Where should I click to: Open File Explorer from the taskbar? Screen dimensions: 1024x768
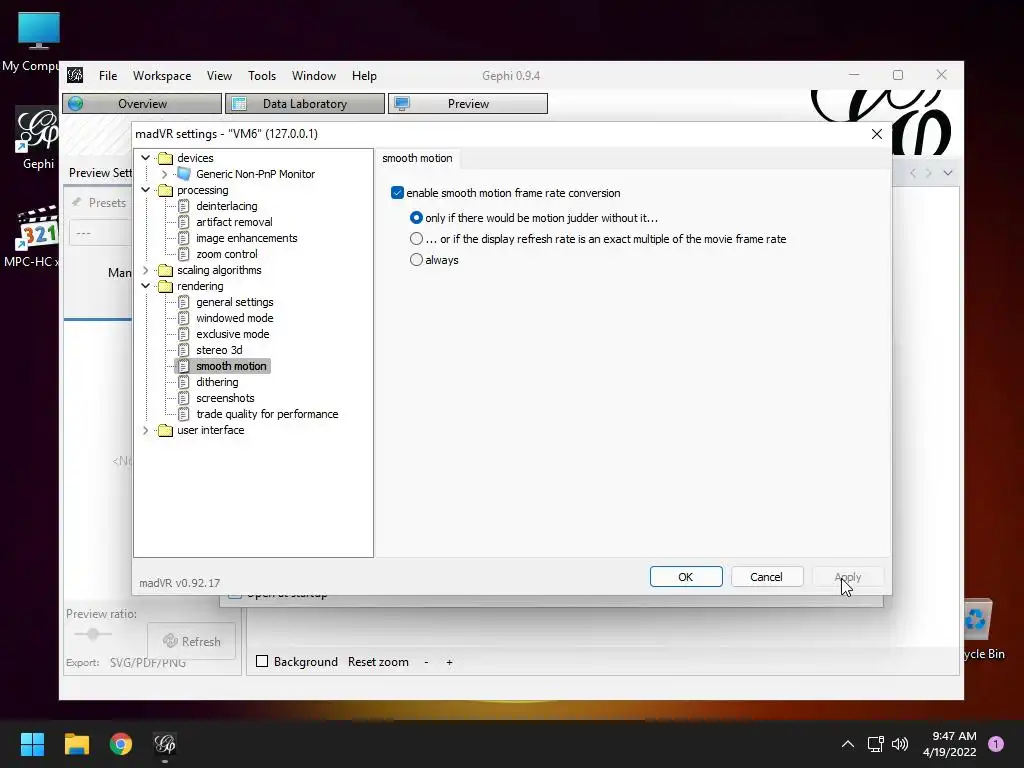point(76,744)
